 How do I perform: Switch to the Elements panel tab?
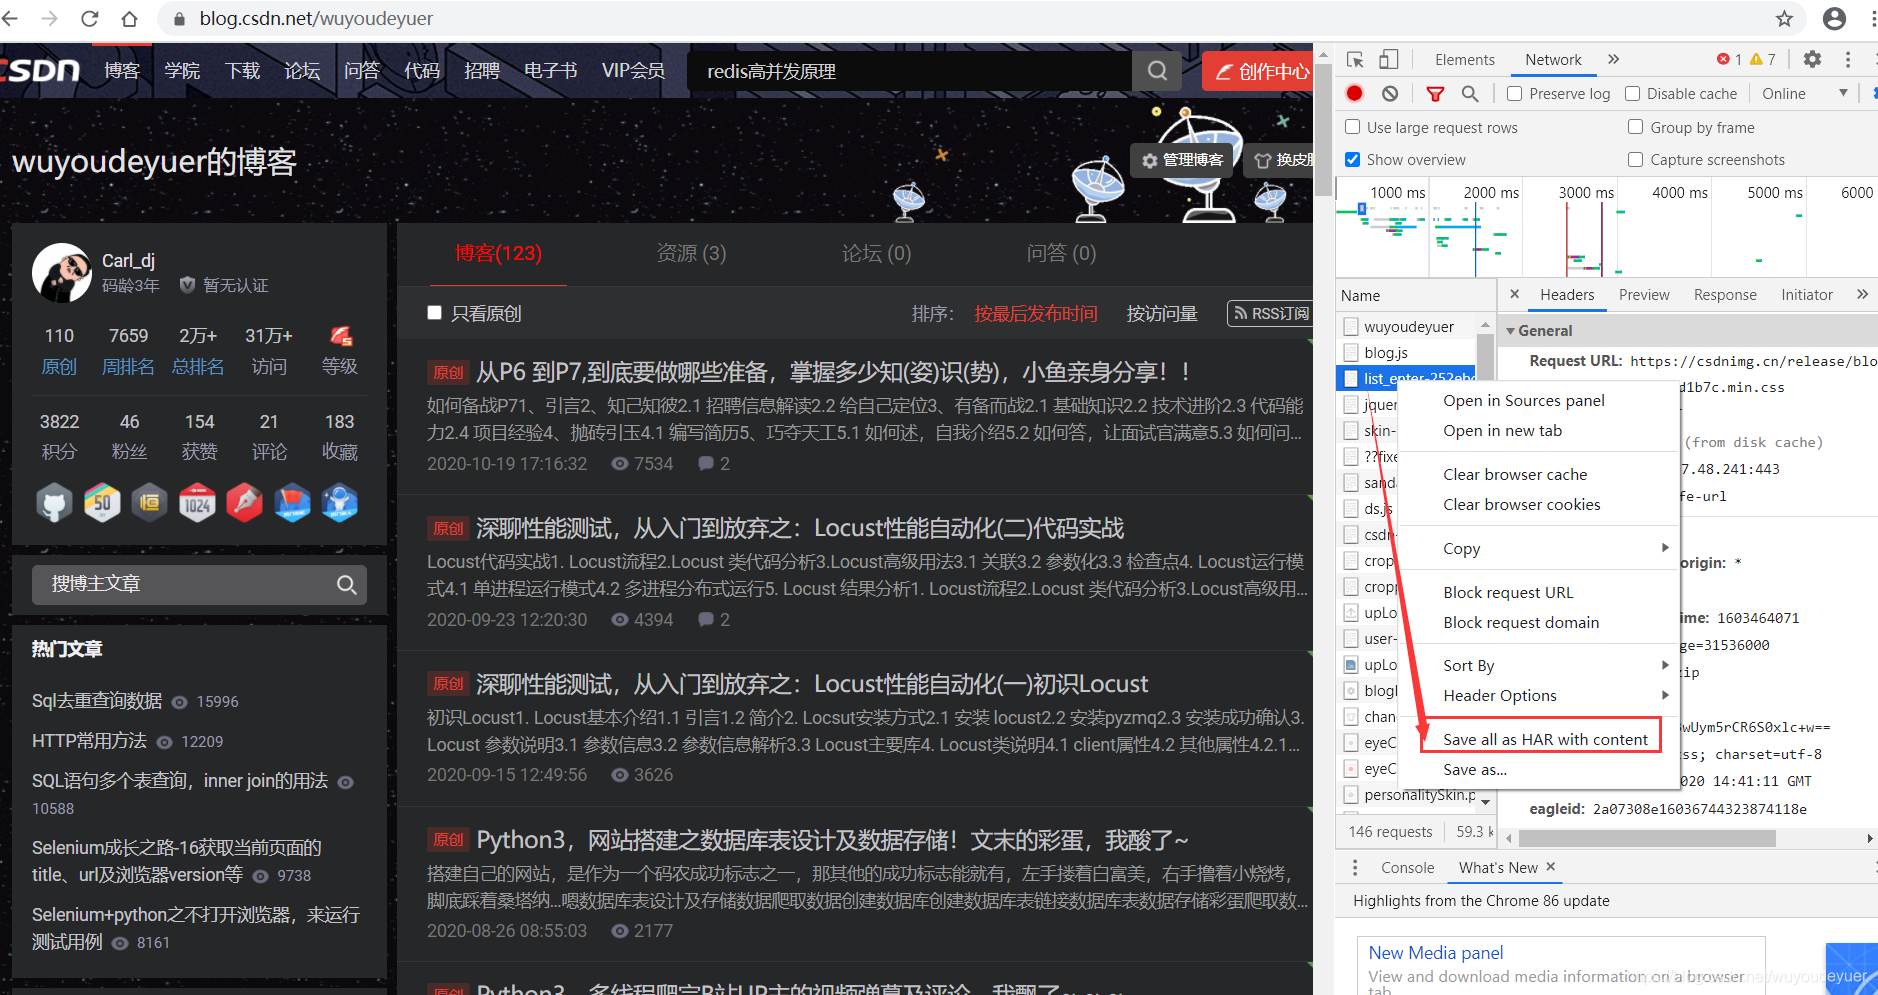1464,60
